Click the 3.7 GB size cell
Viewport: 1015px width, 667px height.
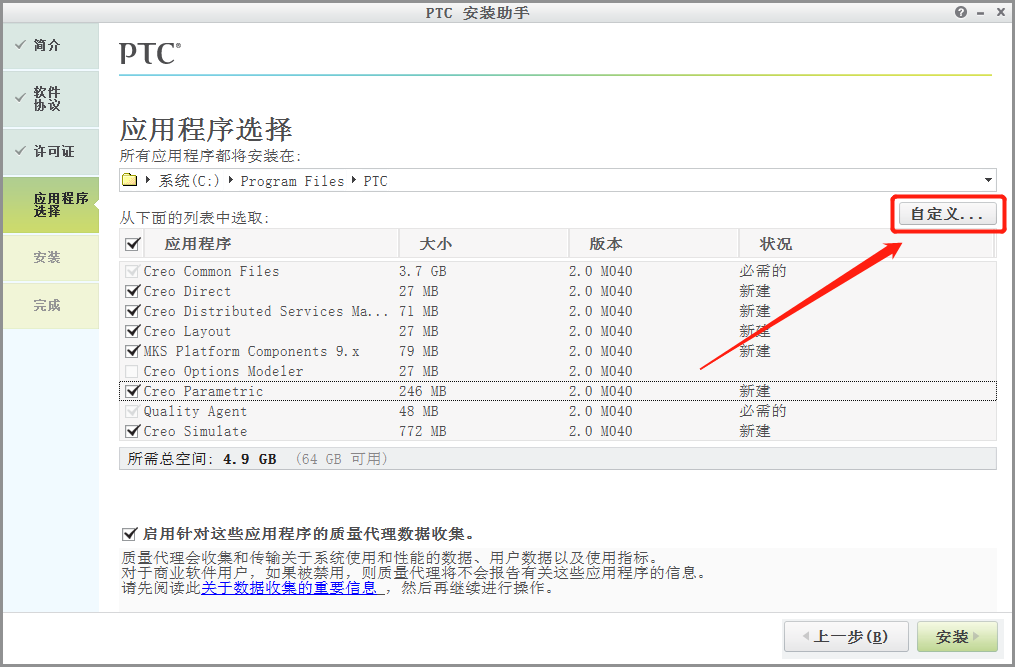(423, 271)
